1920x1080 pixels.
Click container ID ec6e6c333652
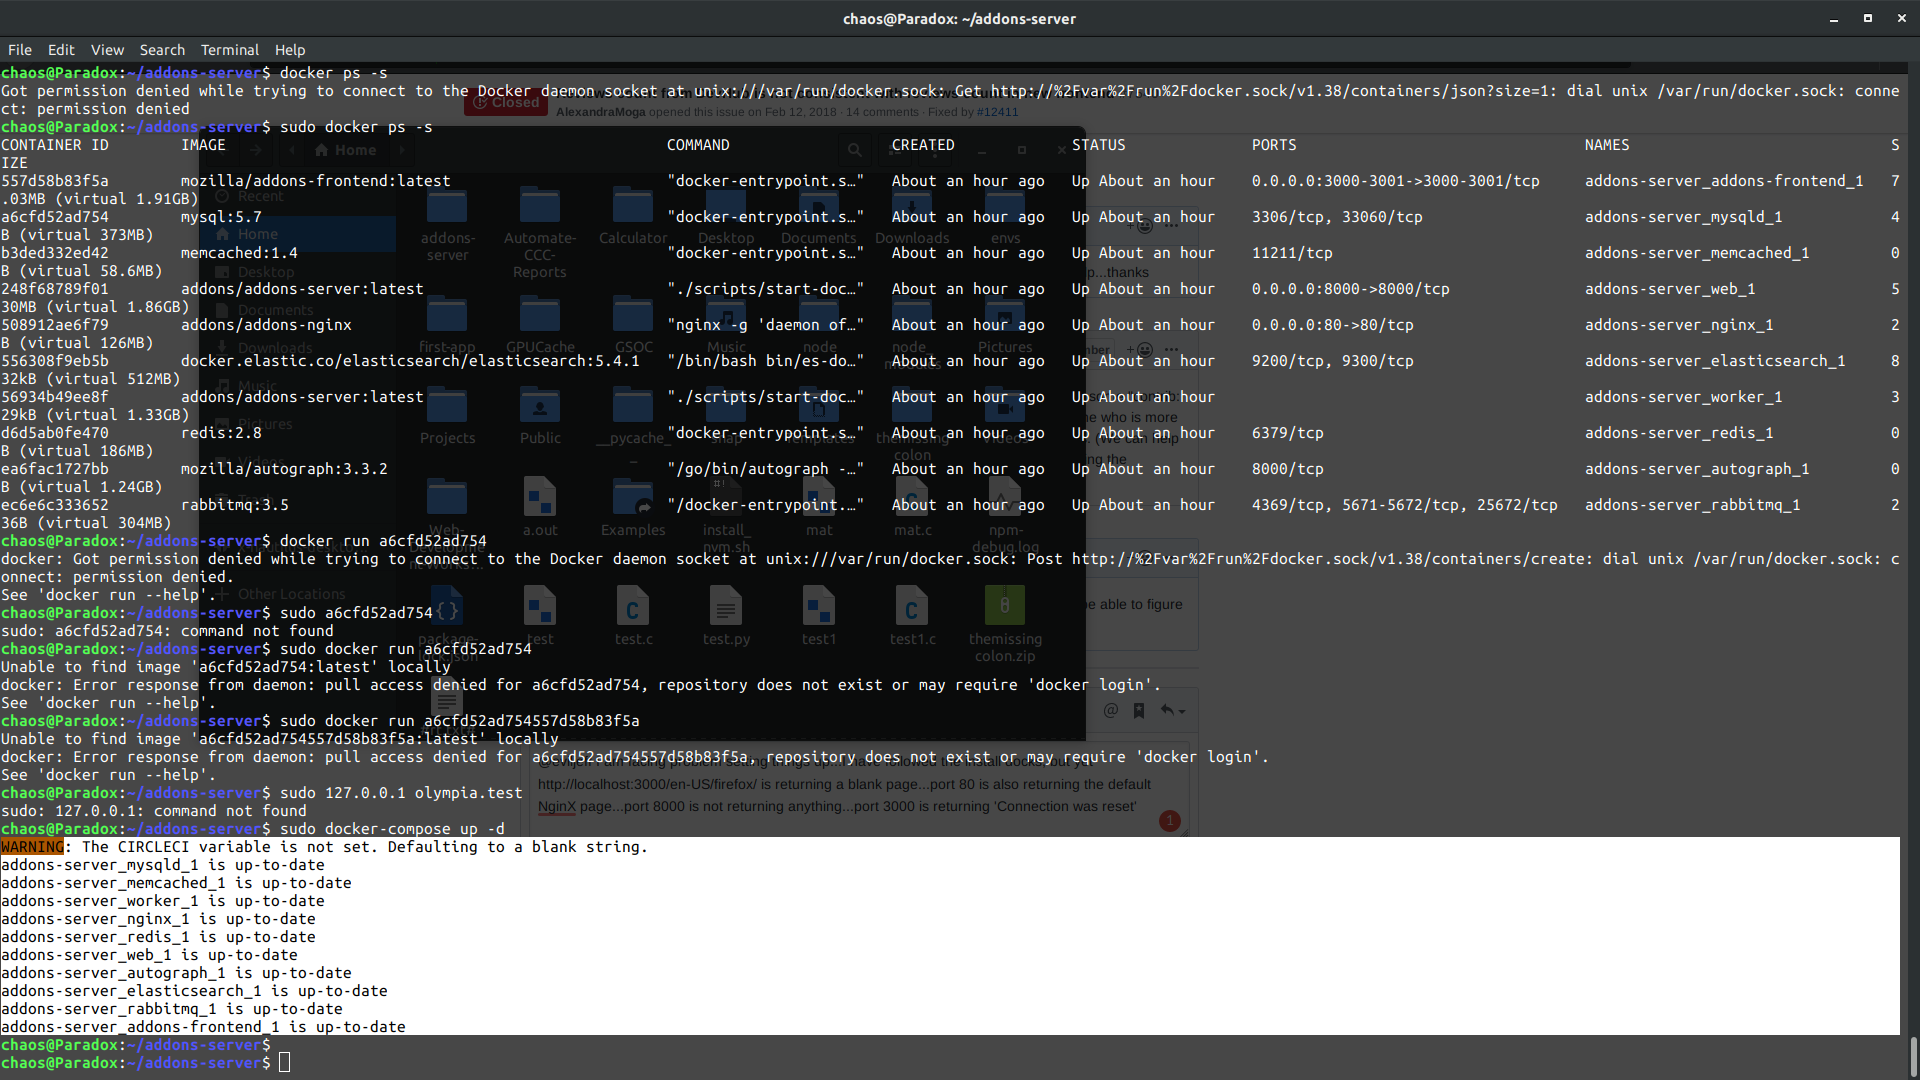click(55, 505)
